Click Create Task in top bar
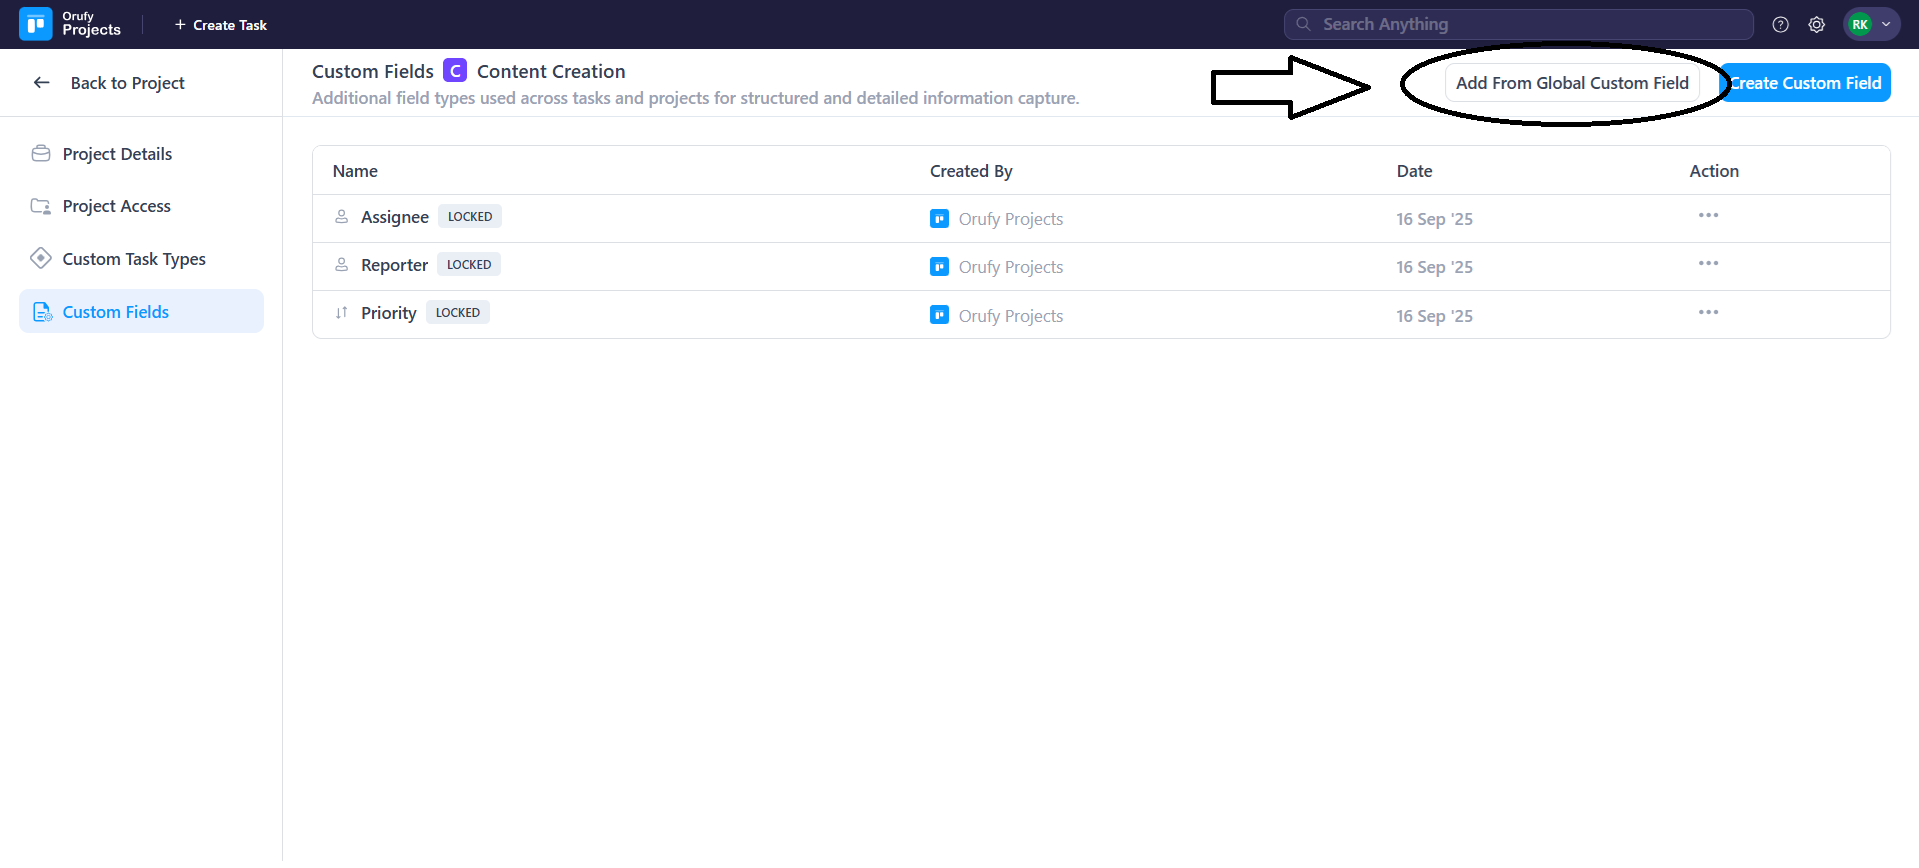This screenshot has width=1919, height=868. click(221, 25)
